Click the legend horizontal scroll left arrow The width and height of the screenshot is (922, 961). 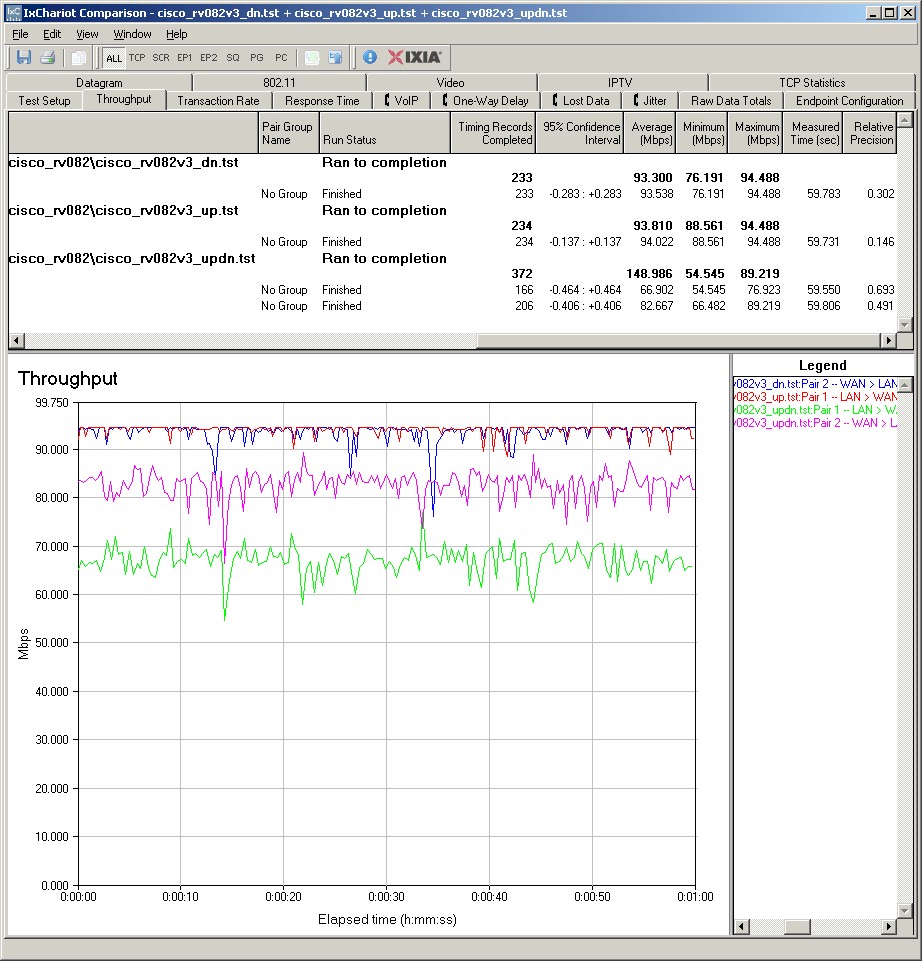point(741,927)
